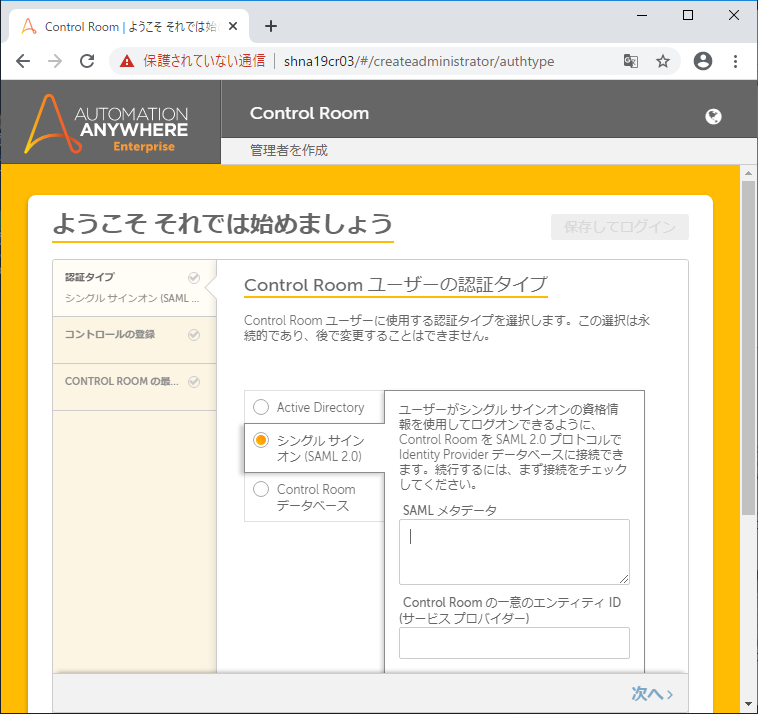Screen dimensions: 758x714
Task: Click the globe language icon in header
Action: click(x=713, y=117)
